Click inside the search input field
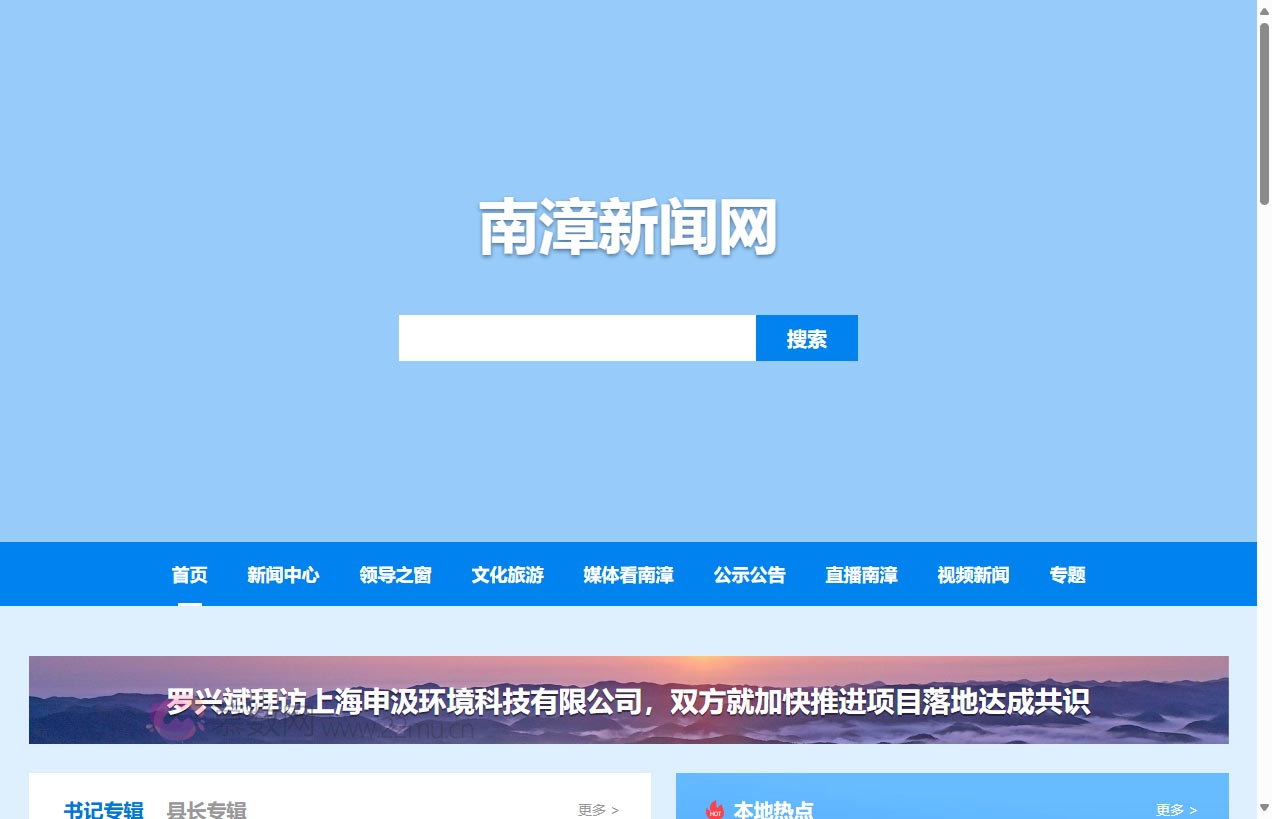1272x819 pixels. (x=577, y=338)
